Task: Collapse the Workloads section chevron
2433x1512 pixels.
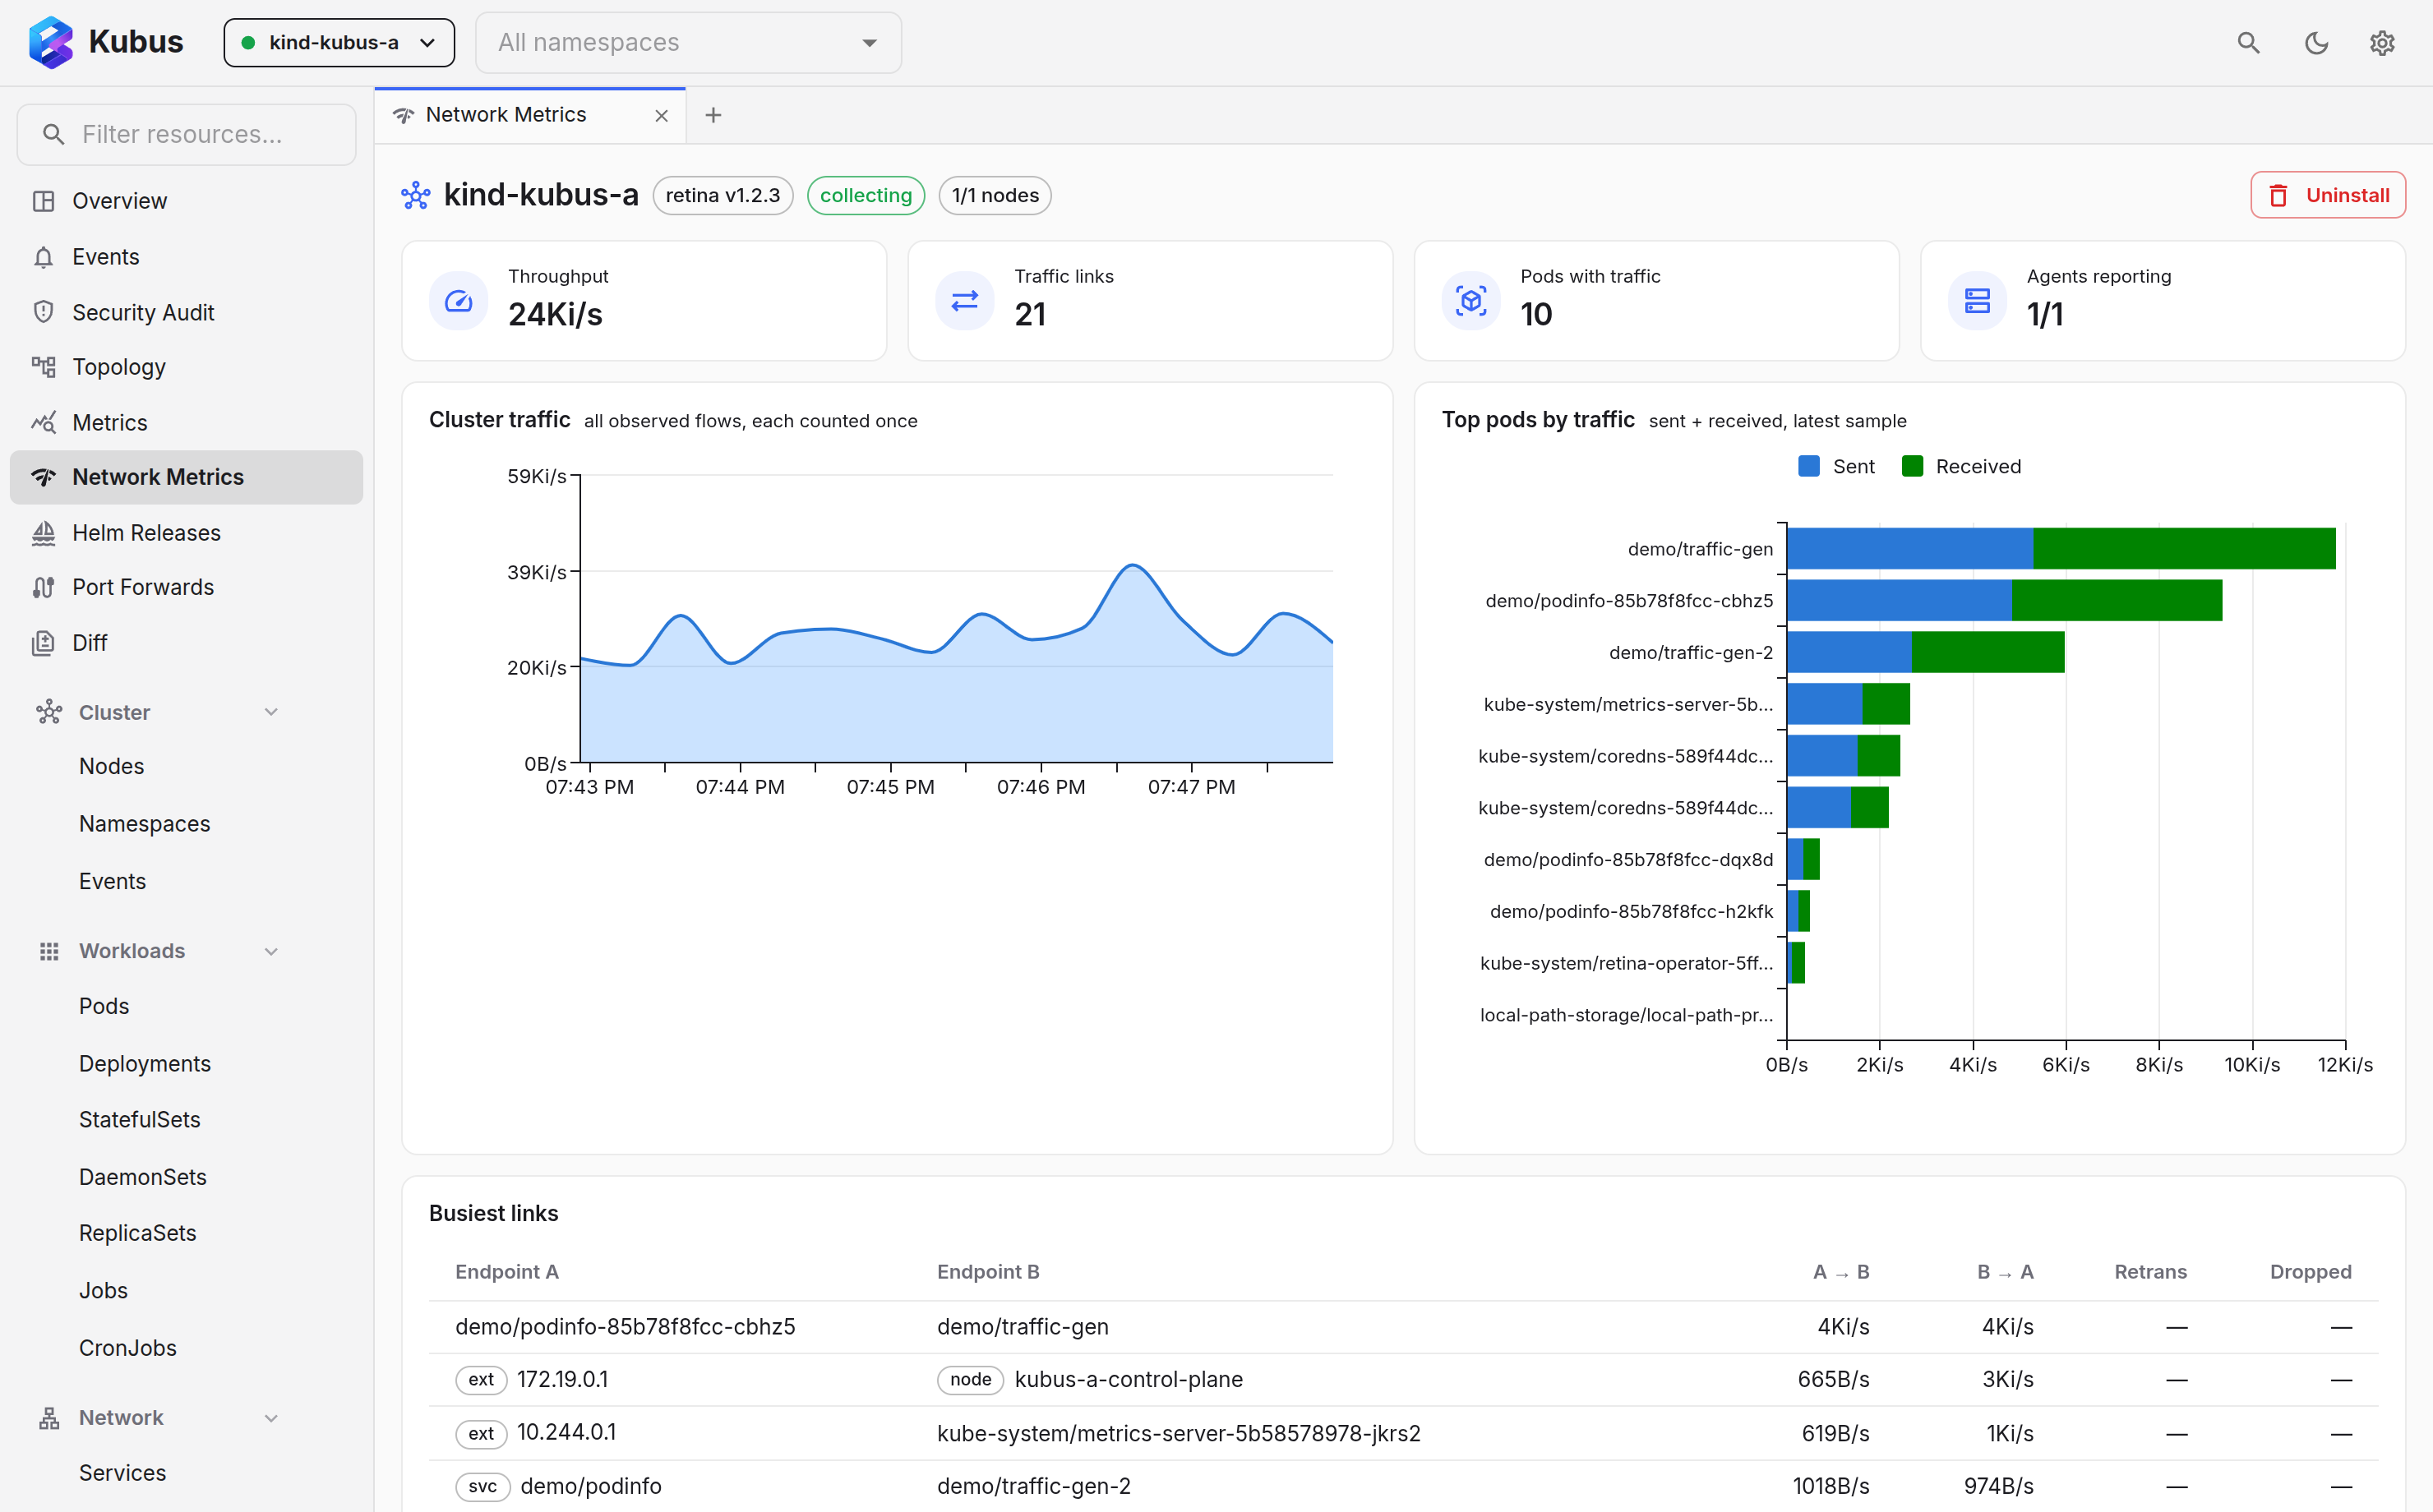Action: coord(271,951)
